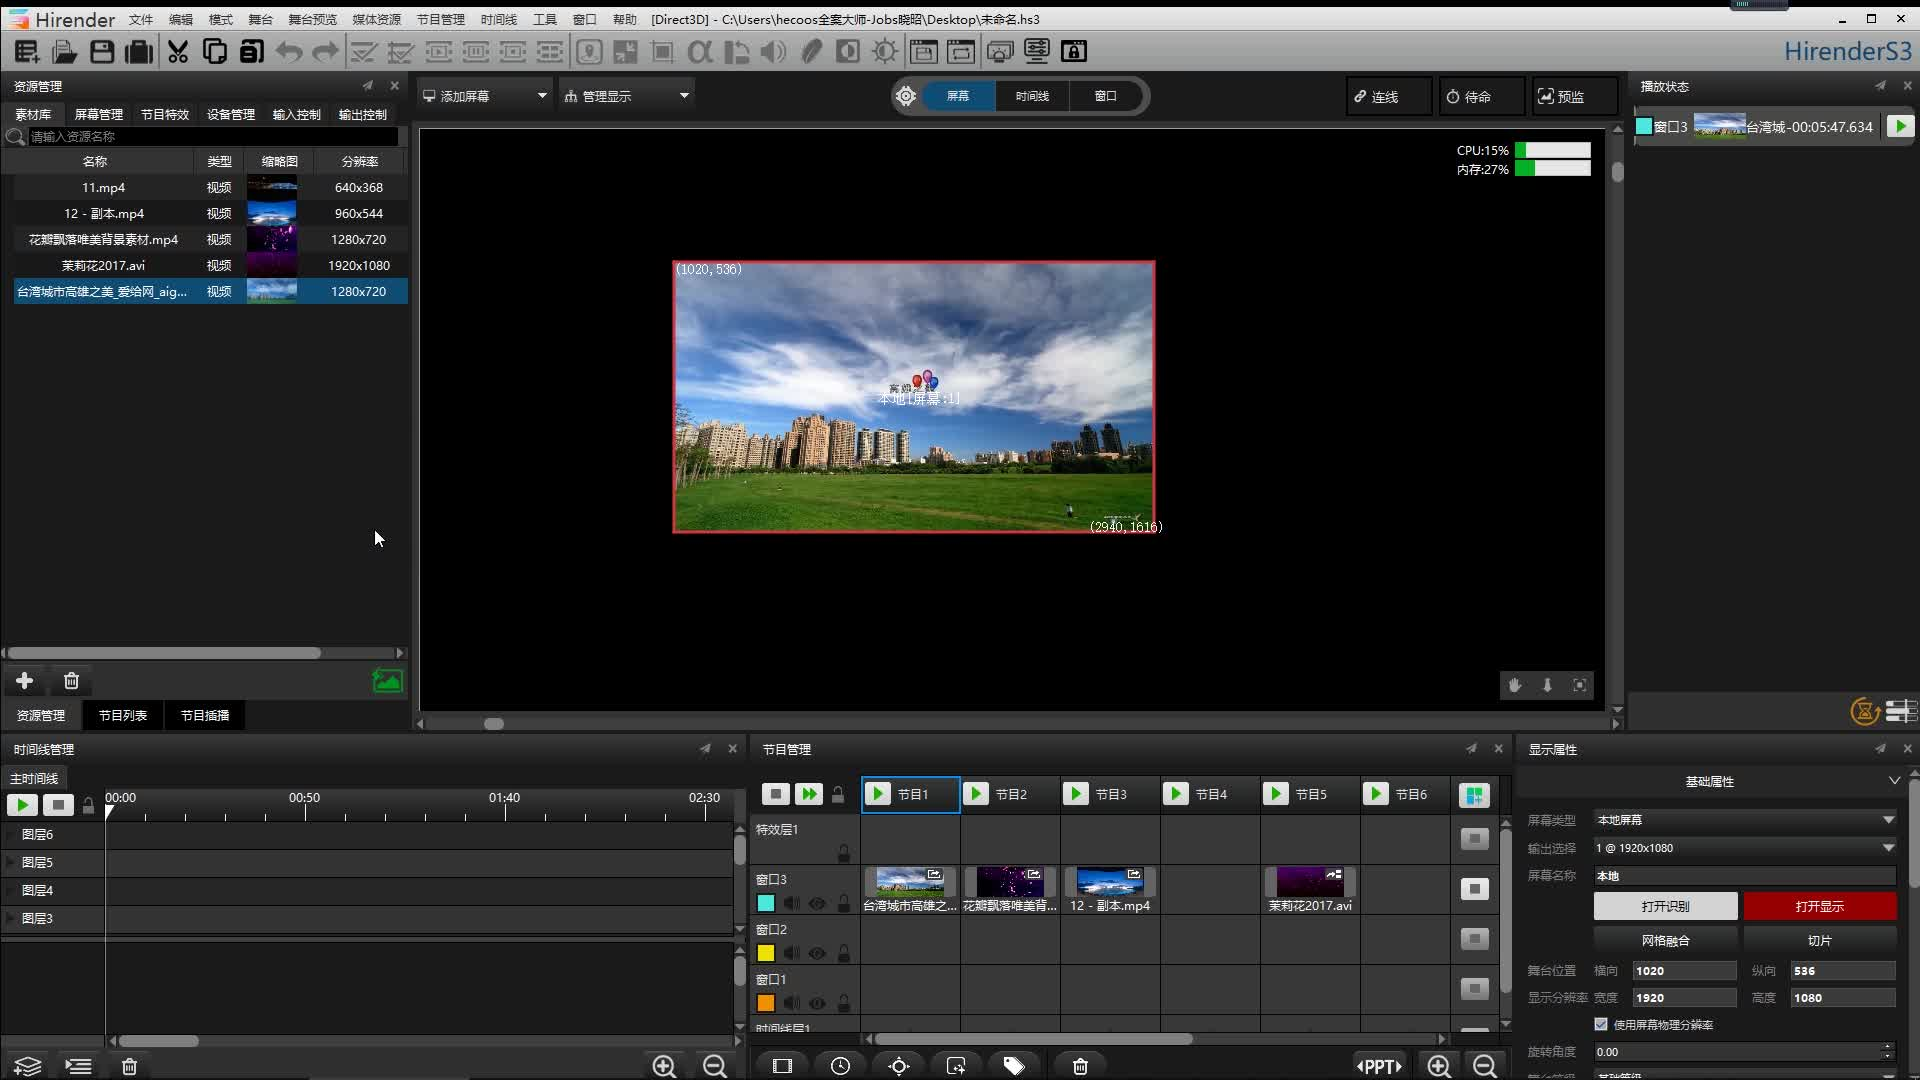Open the 舞台预览 menu
This screenshot has height=1080, width=1920.
tap(312, 20)
